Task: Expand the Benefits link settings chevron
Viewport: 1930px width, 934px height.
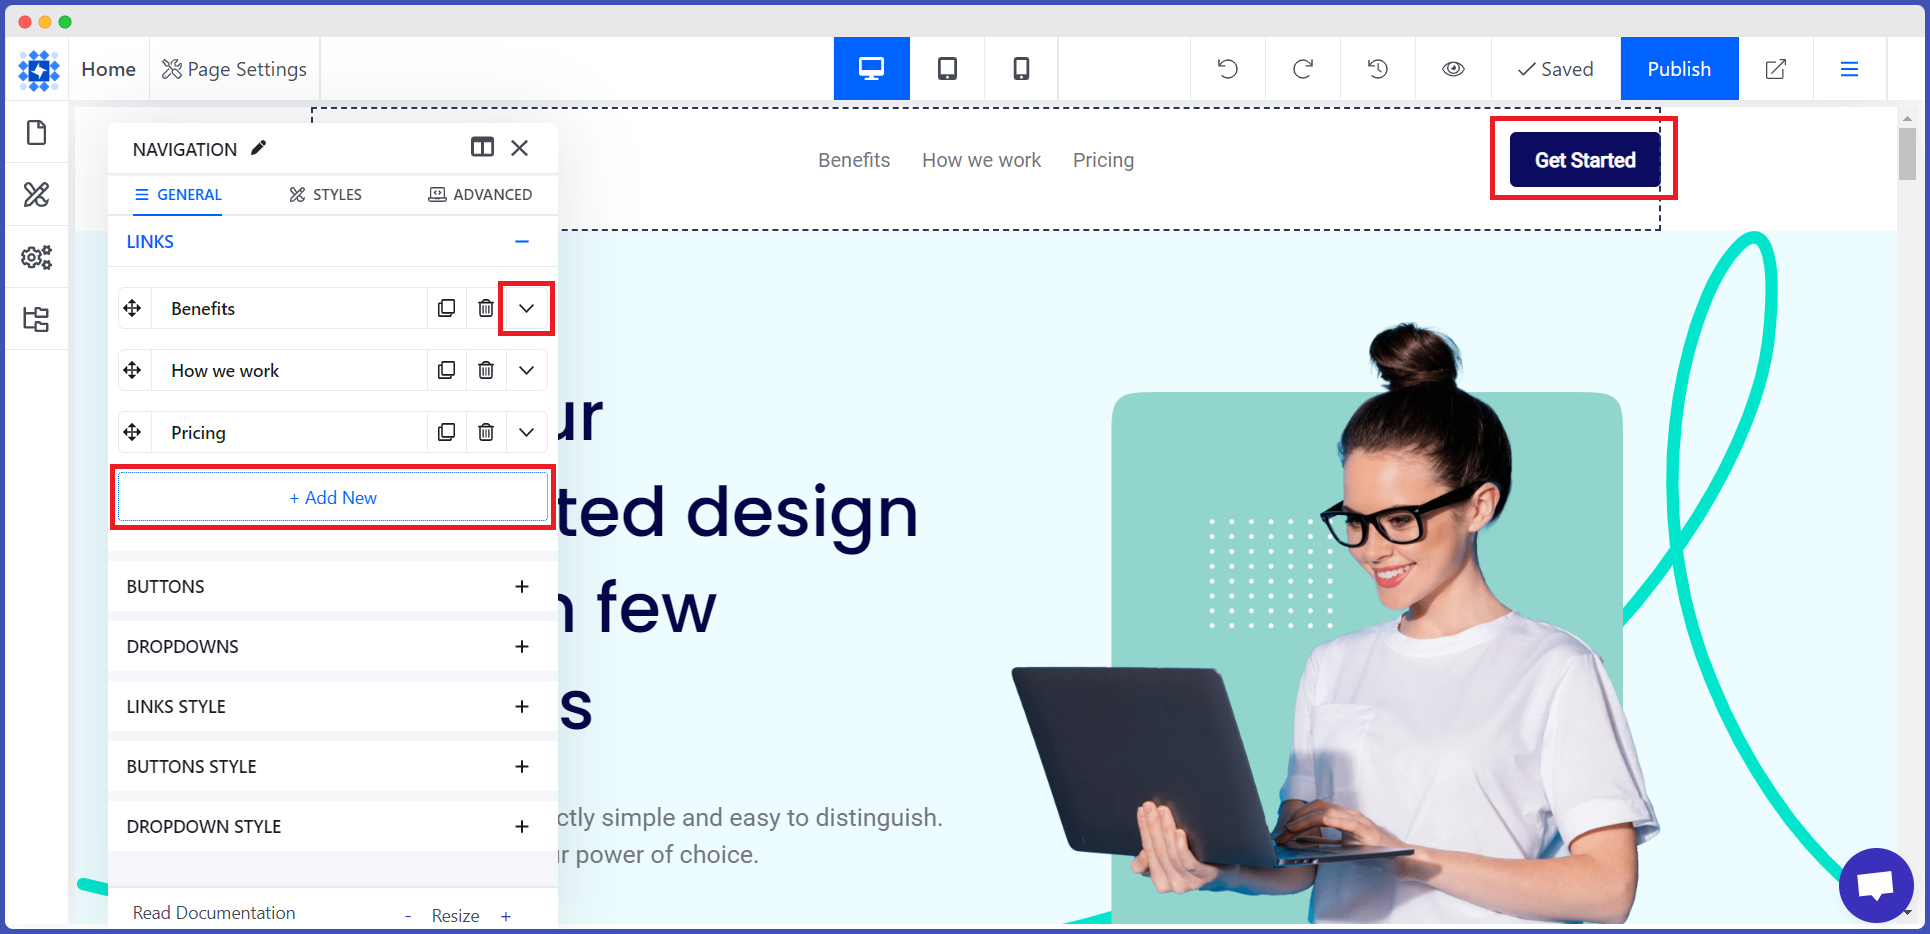Action: [526, 308]
